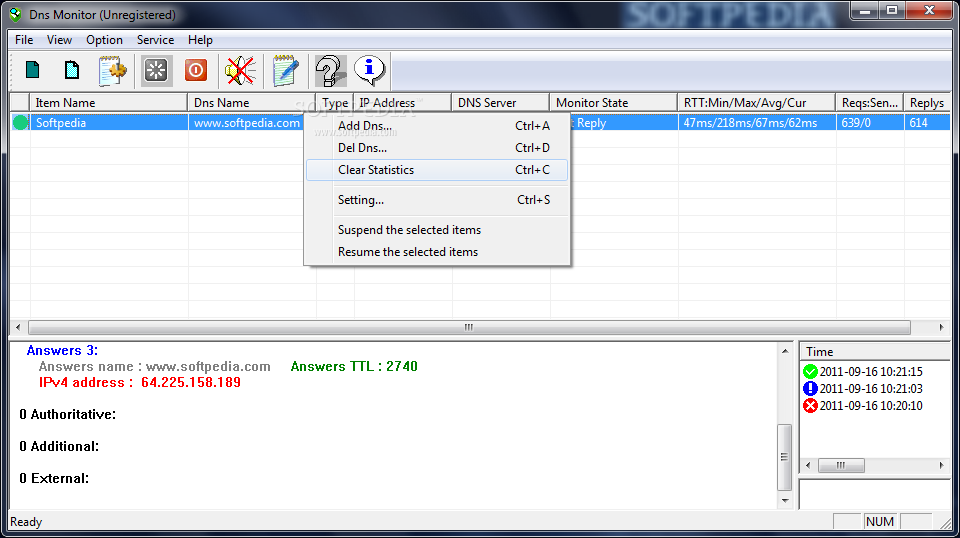Click the grey start monitoring spinner icon
Viewport: 960px width, 538px height.
(156, 70)
